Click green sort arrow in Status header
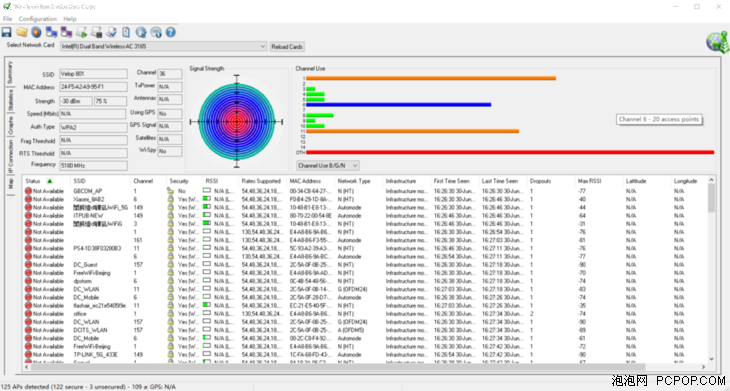The width and height of the screenshot is (730, 391). tap(50, 181)
